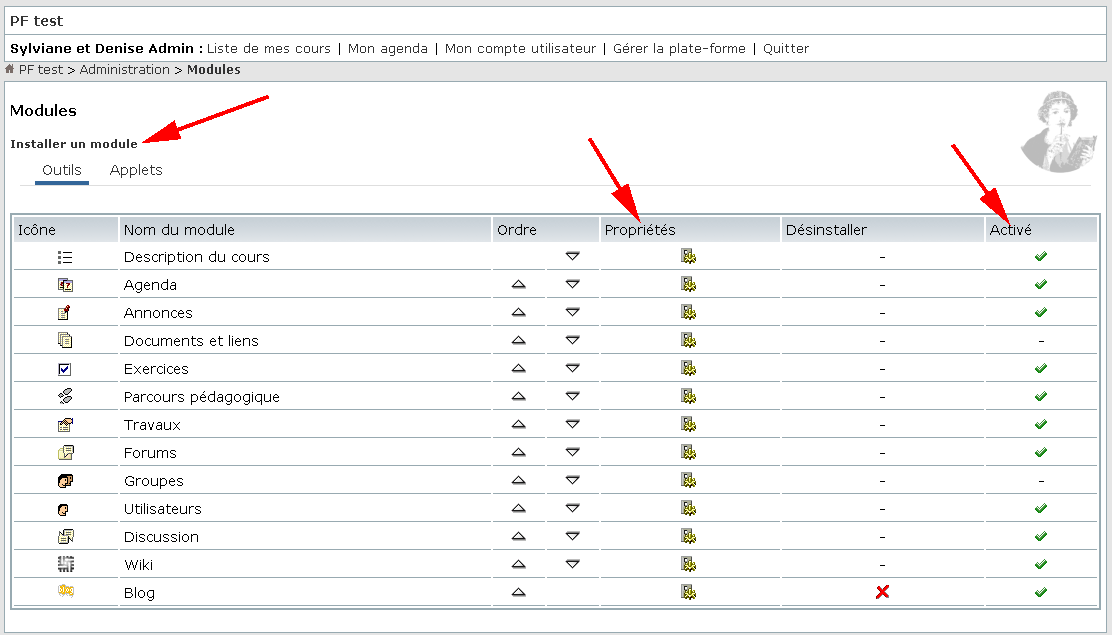The image size is (1112, 635).
Task: Deactivate Annonces via green checkmark
Action: [1040, 312]
